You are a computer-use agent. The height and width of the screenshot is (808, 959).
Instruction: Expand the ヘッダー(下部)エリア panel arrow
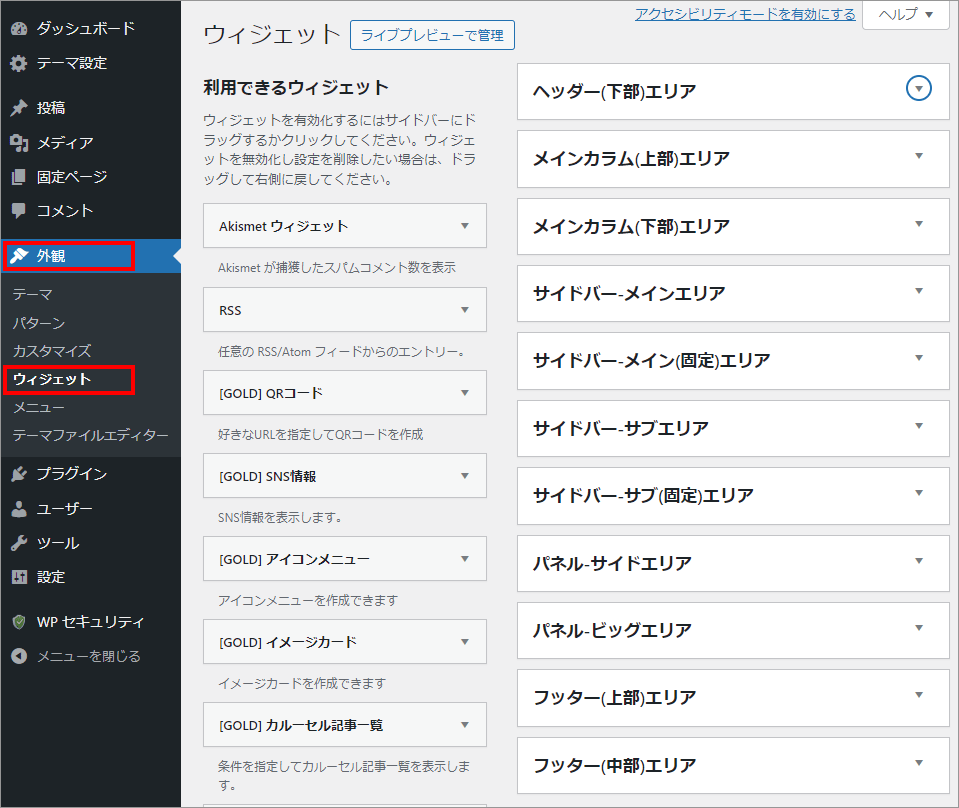pyautogui.click(x=918, y=89)
